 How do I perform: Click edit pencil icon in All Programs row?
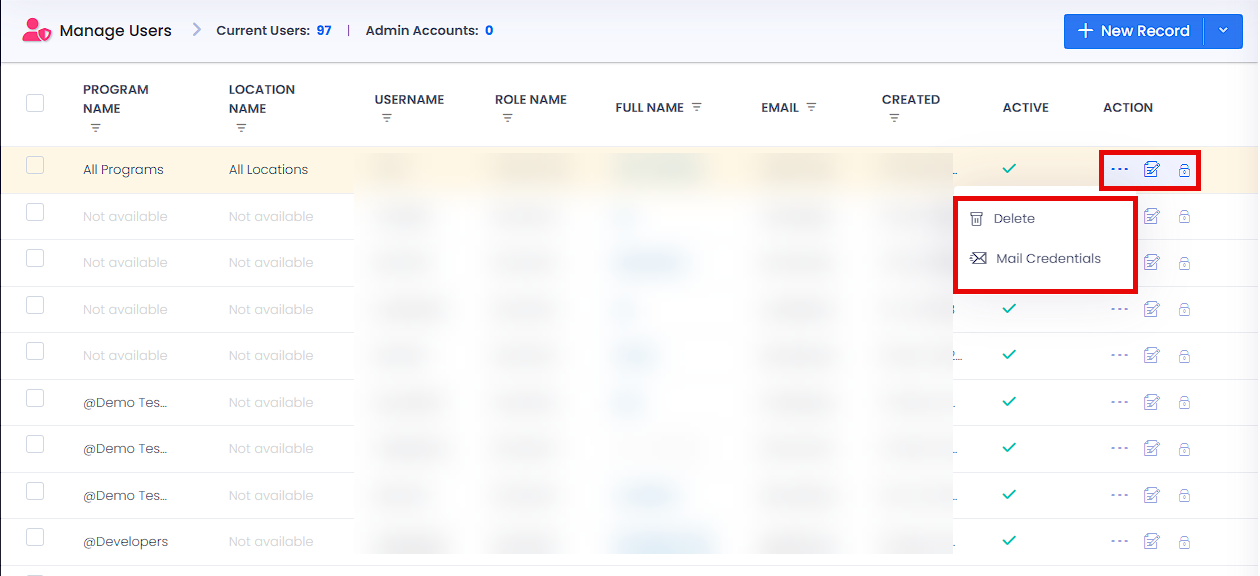(1152, 169)
